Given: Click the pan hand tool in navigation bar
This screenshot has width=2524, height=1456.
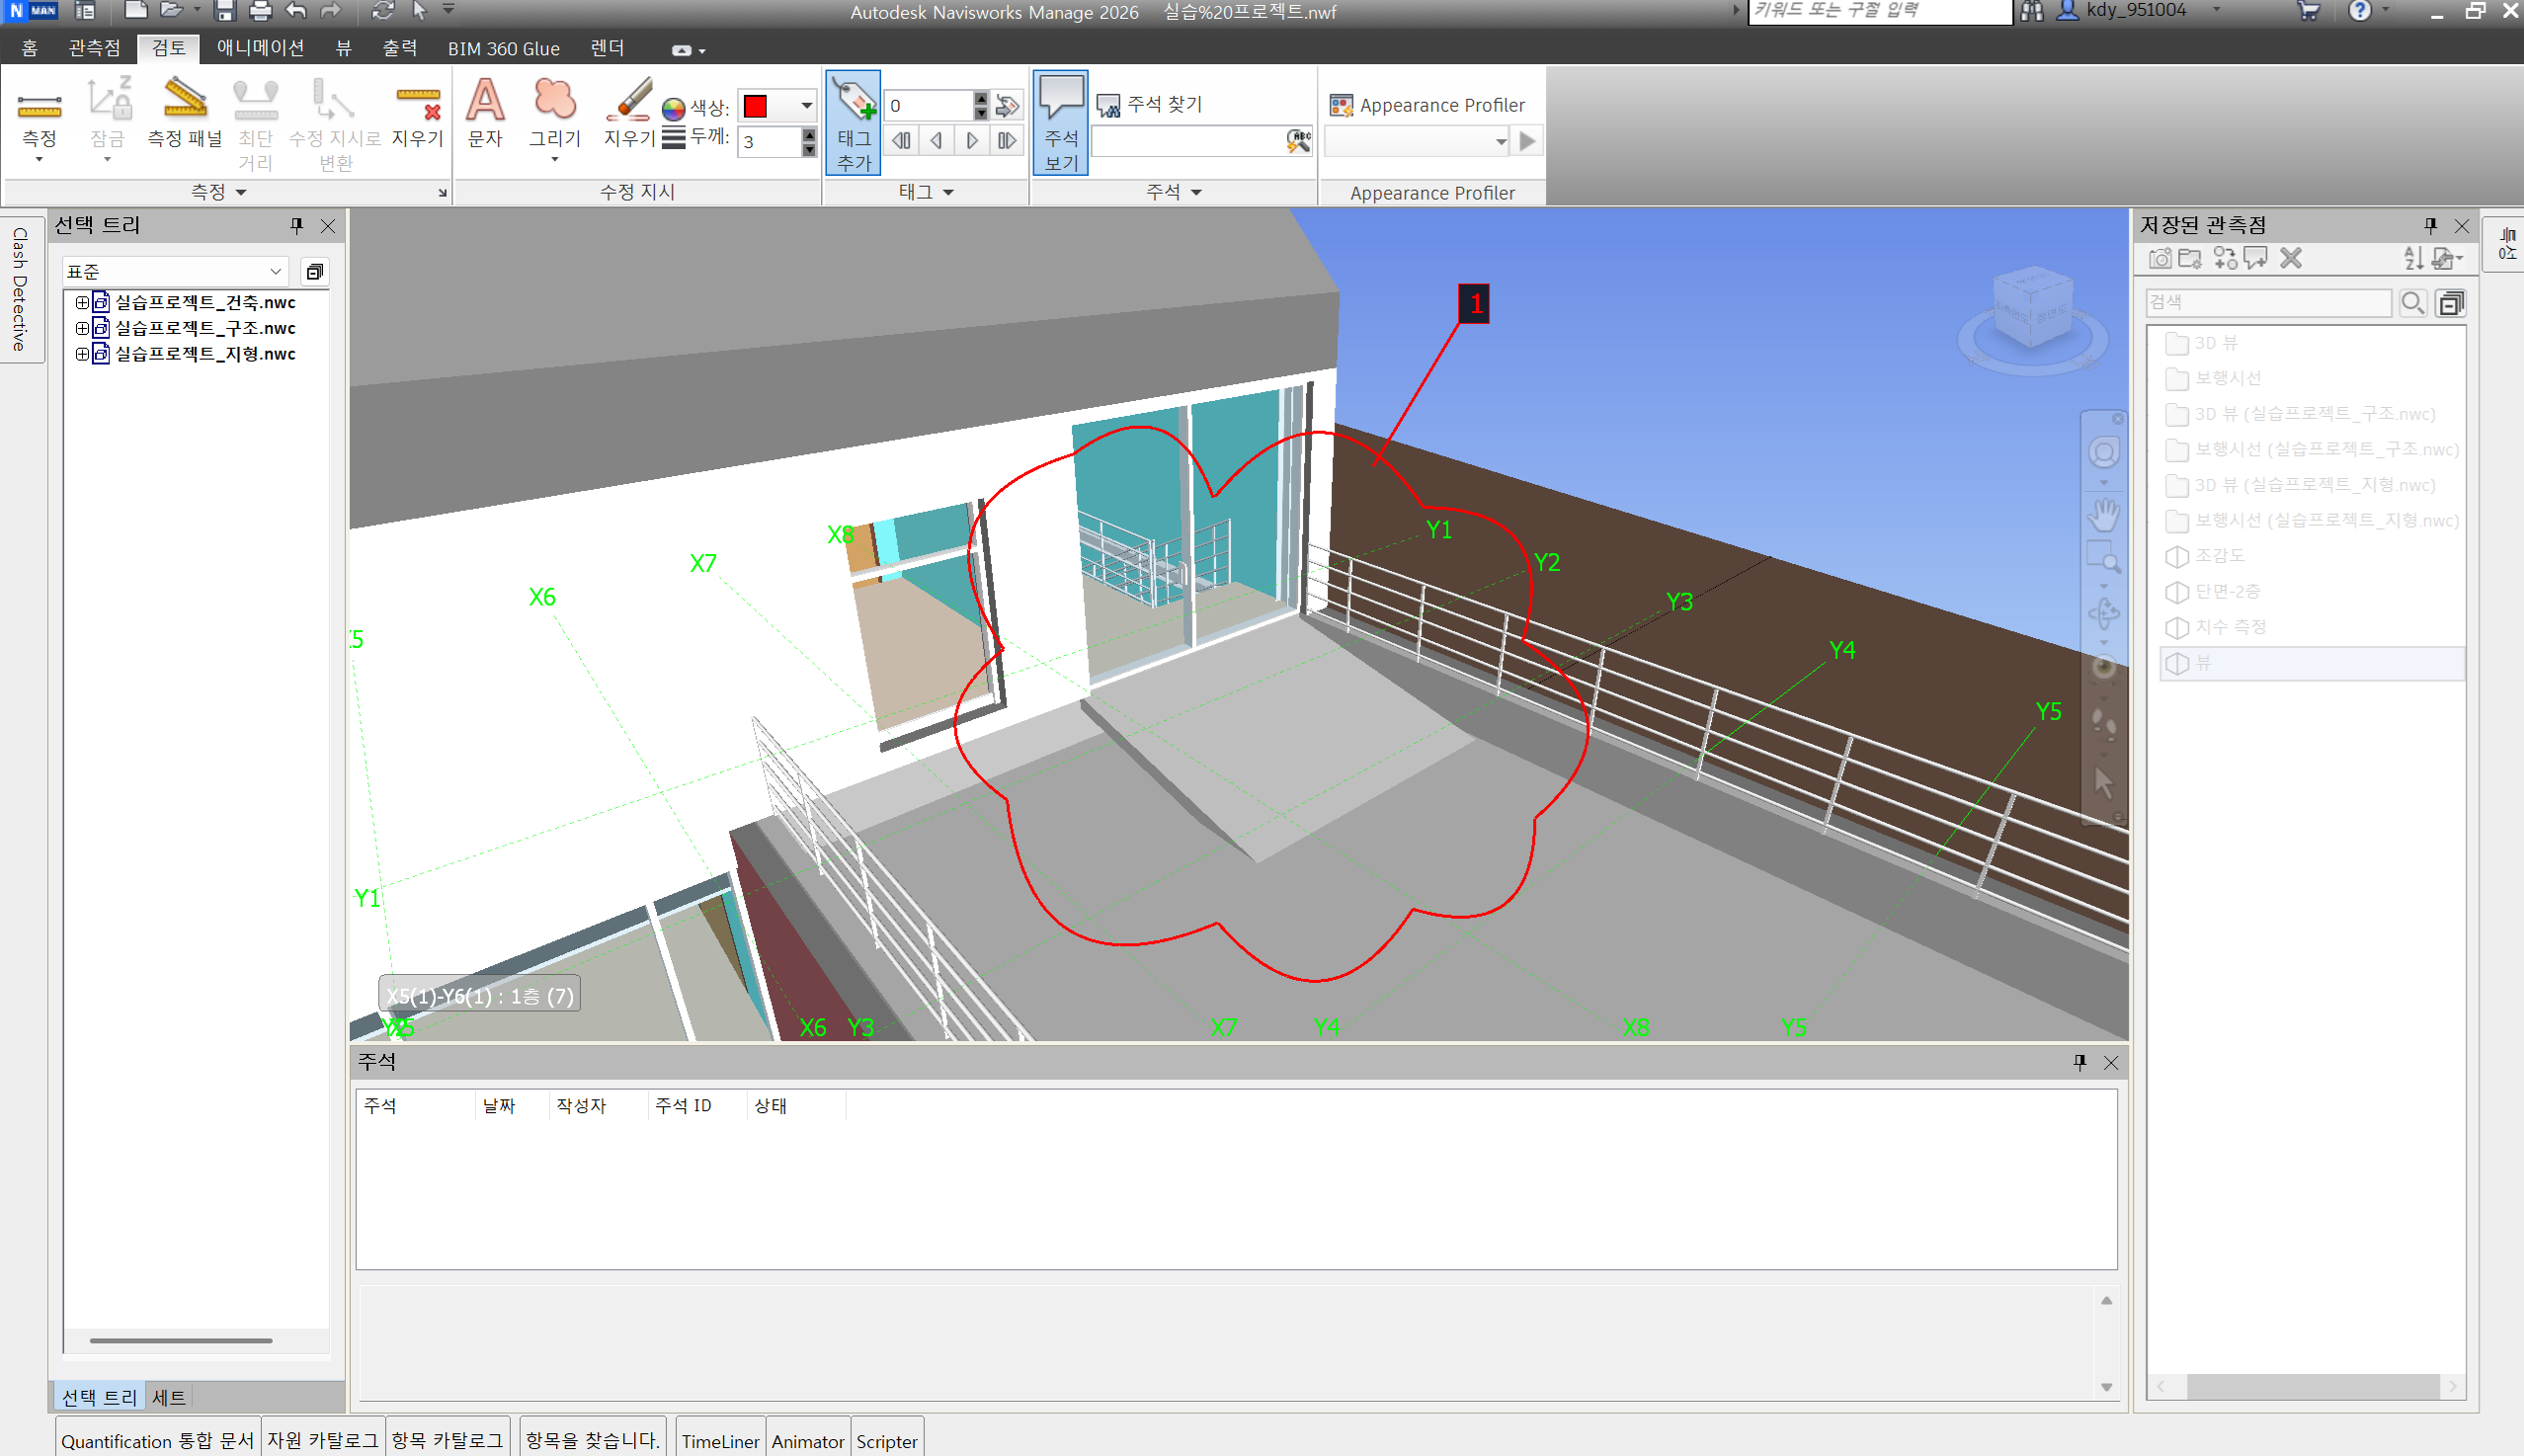Looking at the screenshot, I should click(2104, 516).
